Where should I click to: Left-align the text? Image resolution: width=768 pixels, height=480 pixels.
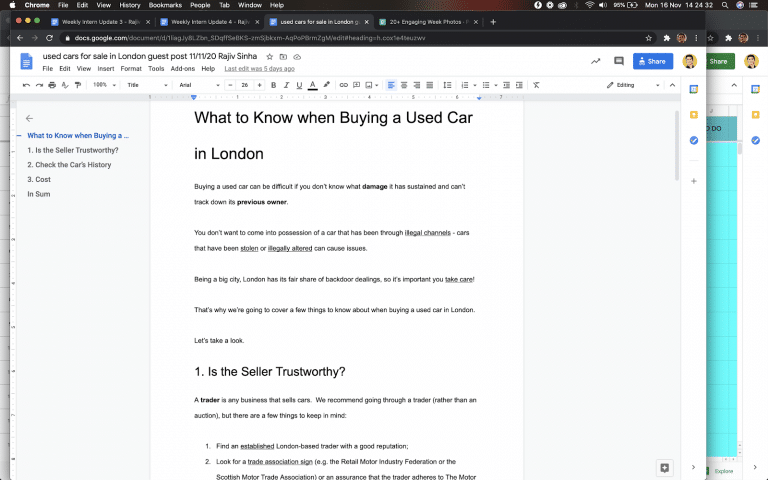click(391, 85)
